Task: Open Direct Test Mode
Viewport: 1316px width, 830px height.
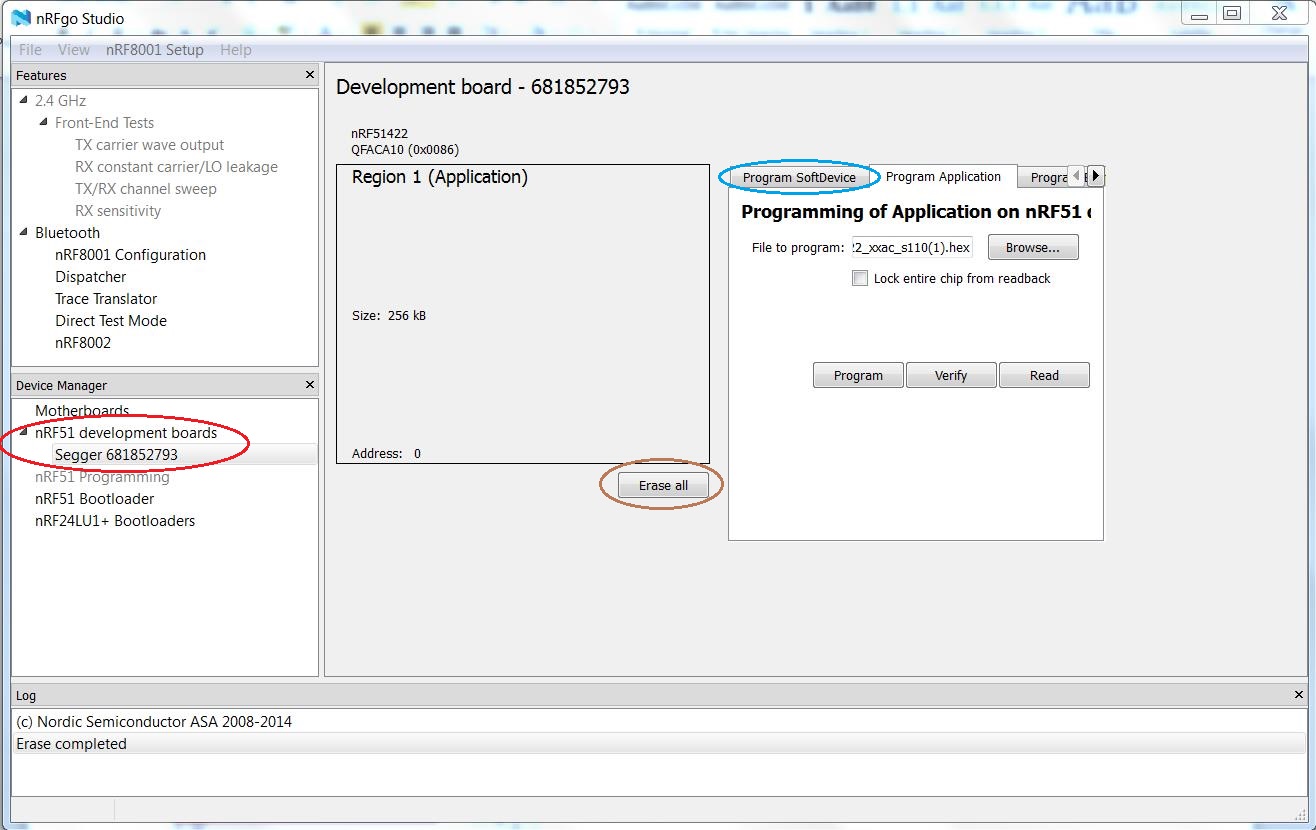Action: pyautogui.click(x=111, y=321)
